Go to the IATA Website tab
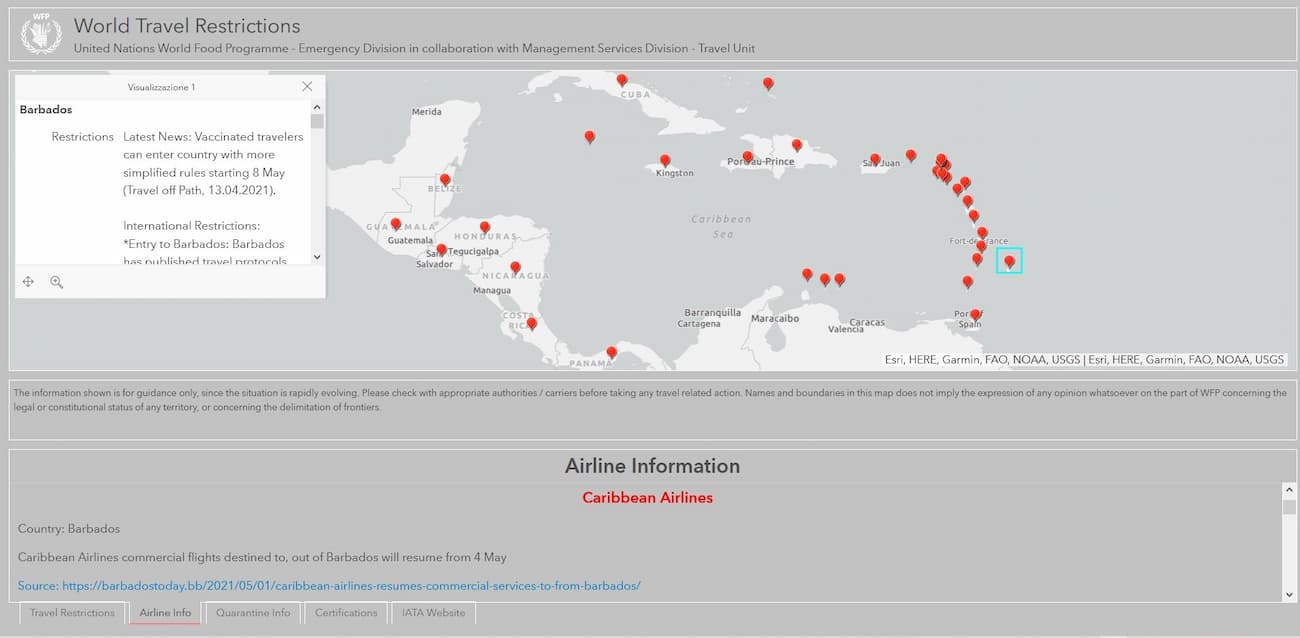 (x=433, y=613)
